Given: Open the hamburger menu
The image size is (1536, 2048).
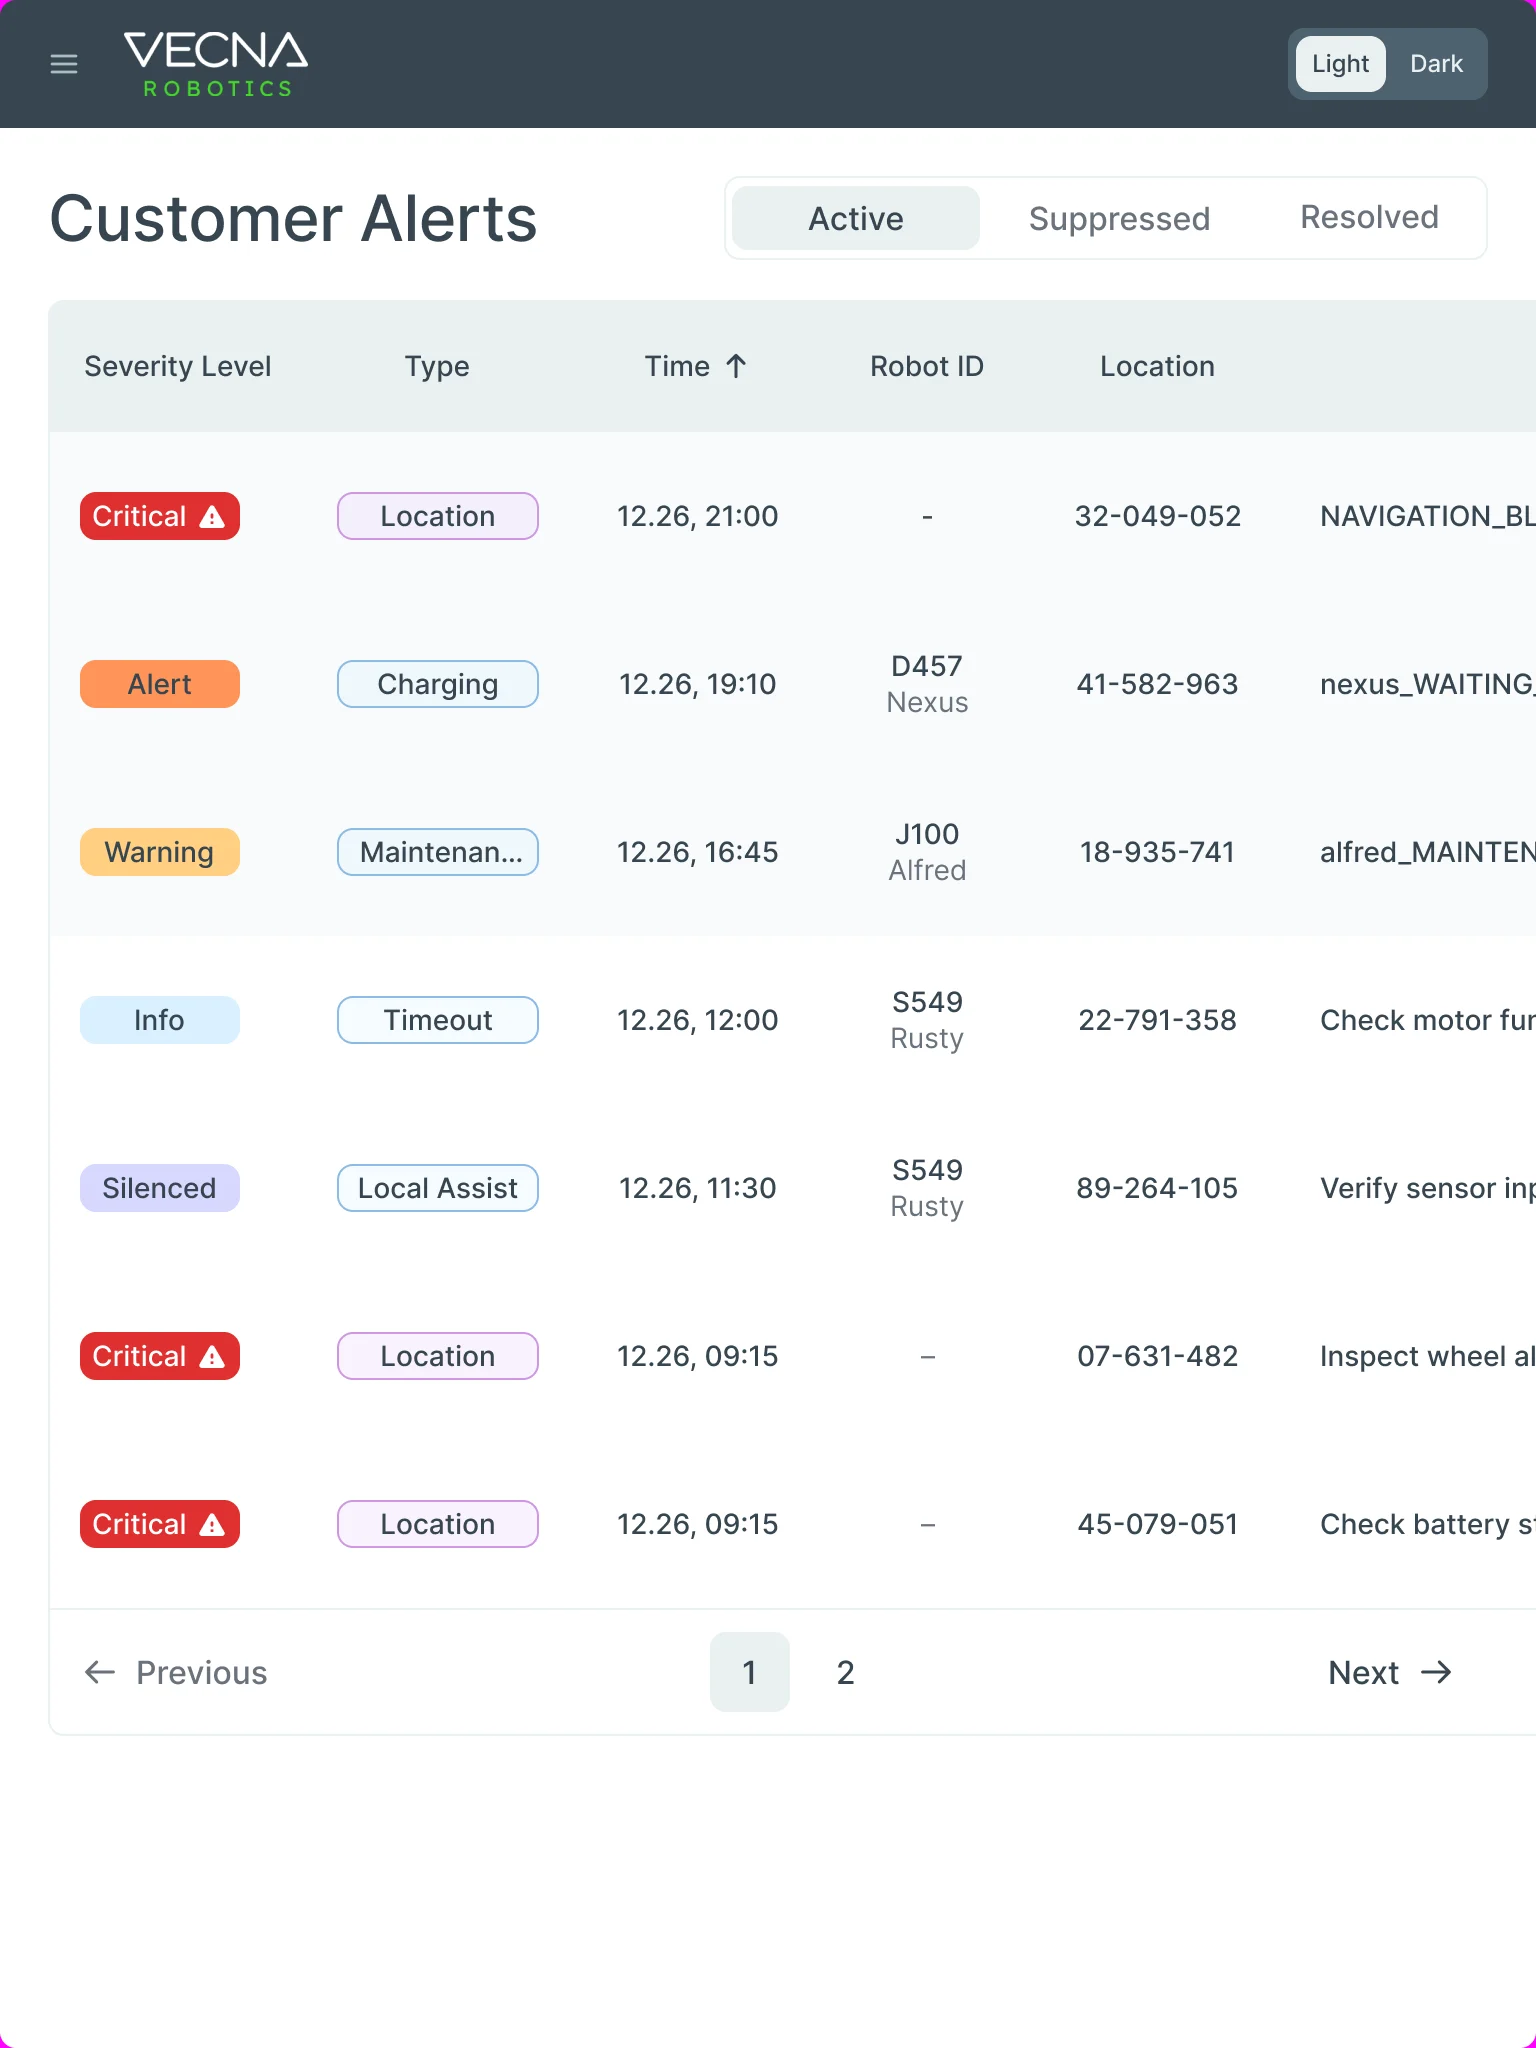Looking at the screenshot, I should (64, 64).
